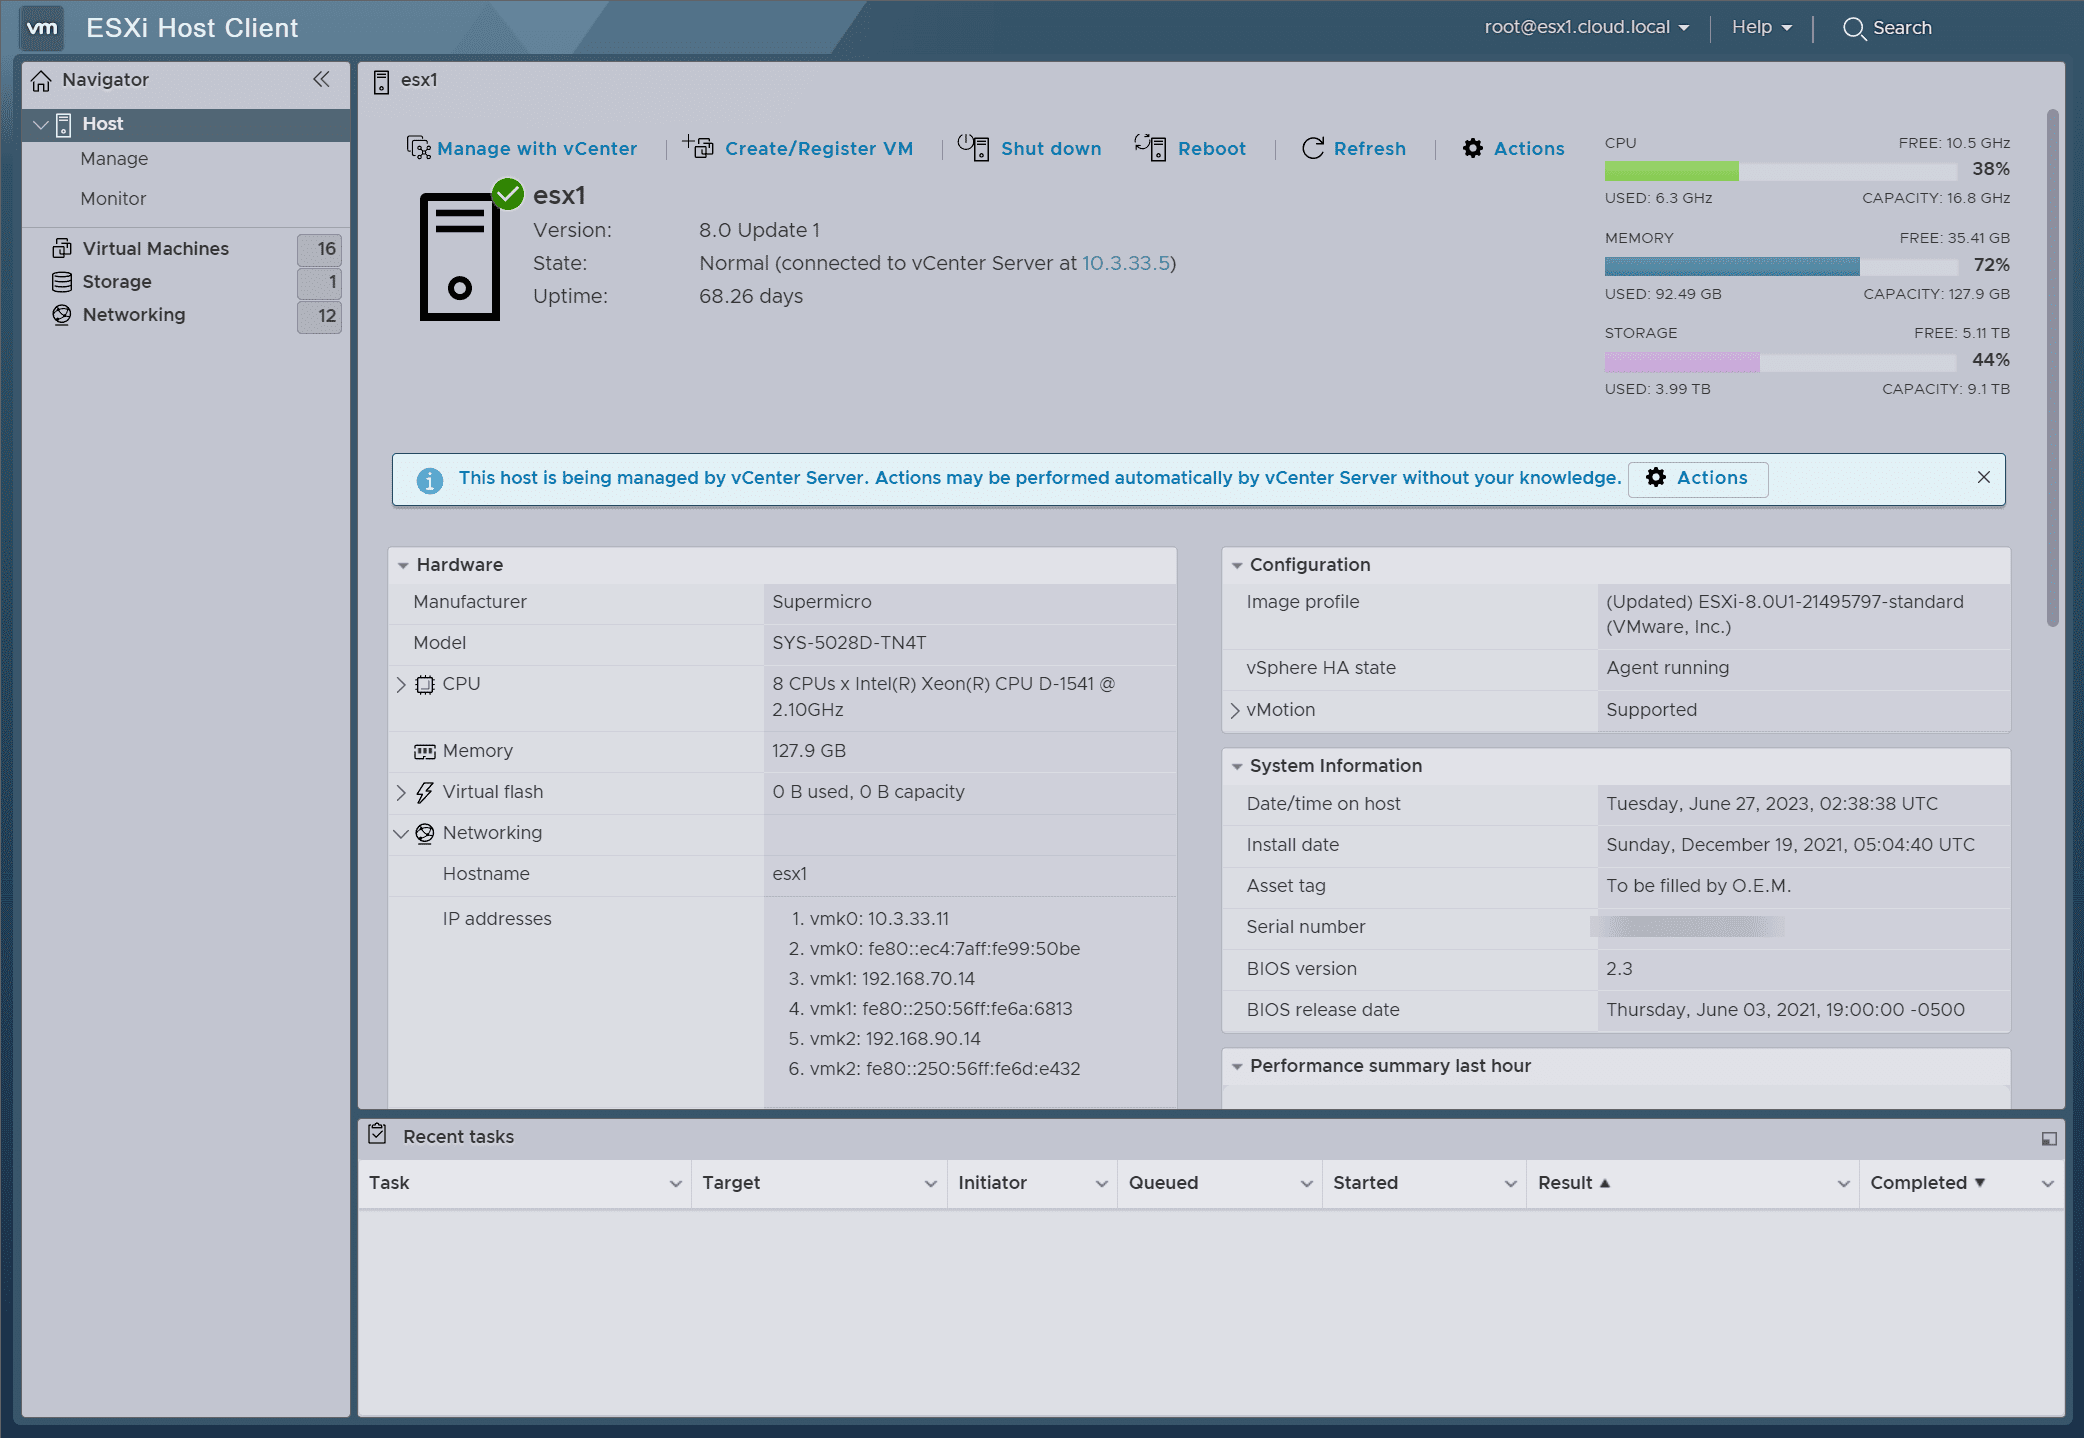Click the Reboot host icon

click(x=1151, y=147)
